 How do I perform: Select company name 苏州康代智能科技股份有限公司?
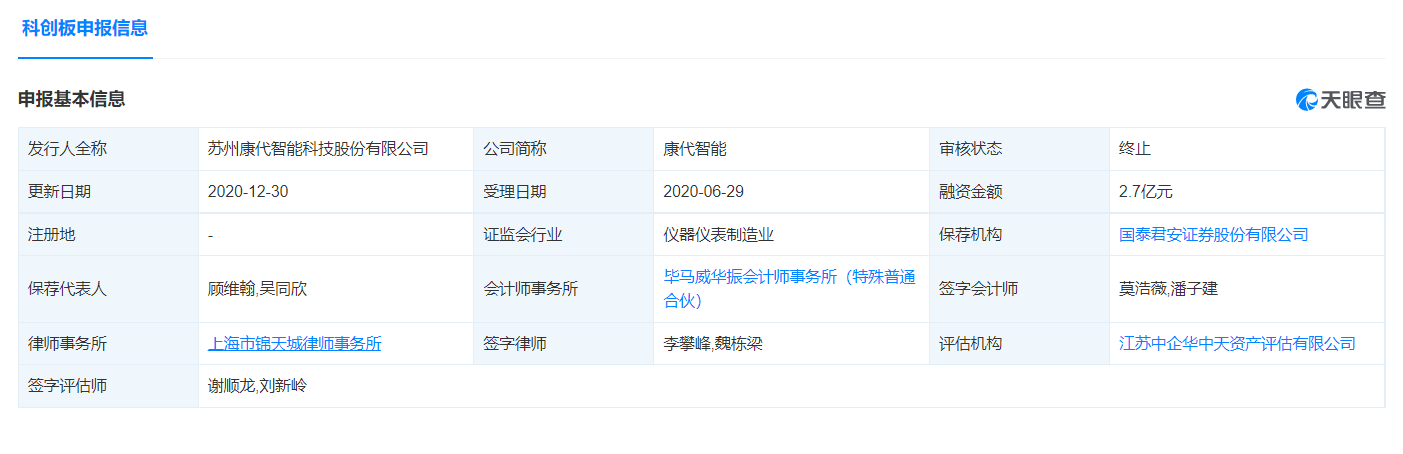(x=318, y=149)
